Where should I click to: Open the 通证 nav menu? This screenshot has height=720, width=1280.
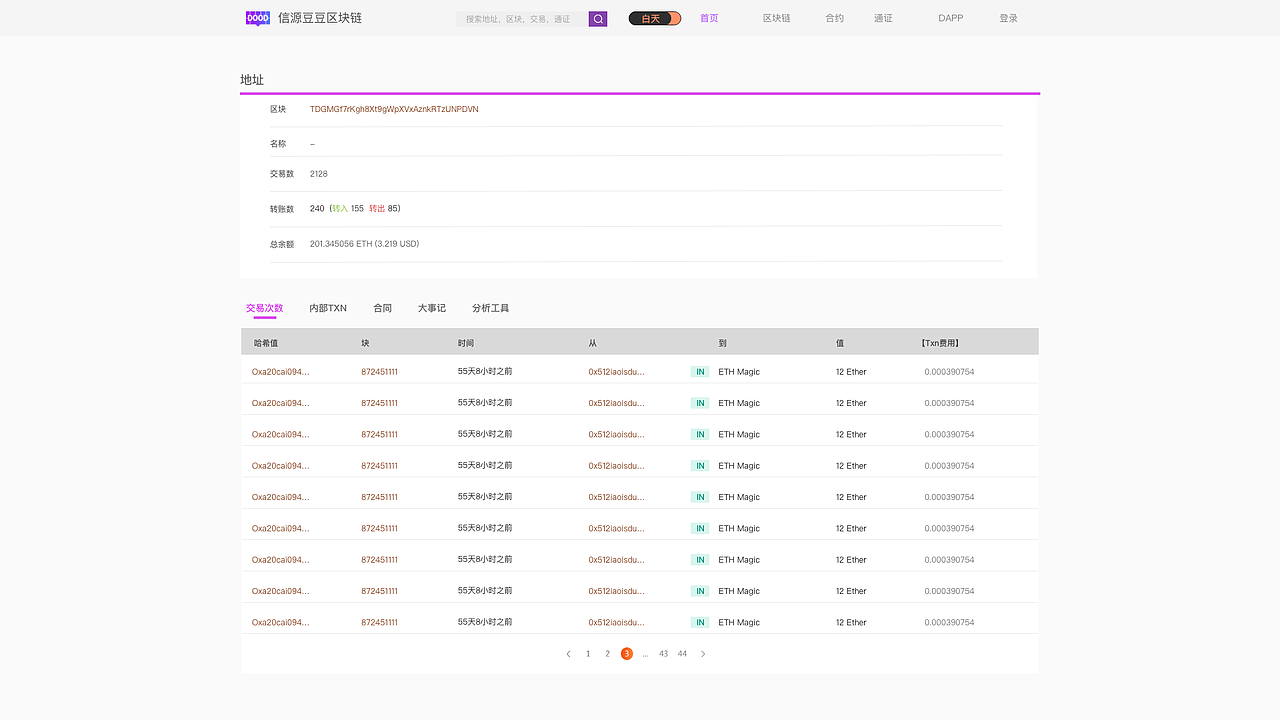point(883,19)
